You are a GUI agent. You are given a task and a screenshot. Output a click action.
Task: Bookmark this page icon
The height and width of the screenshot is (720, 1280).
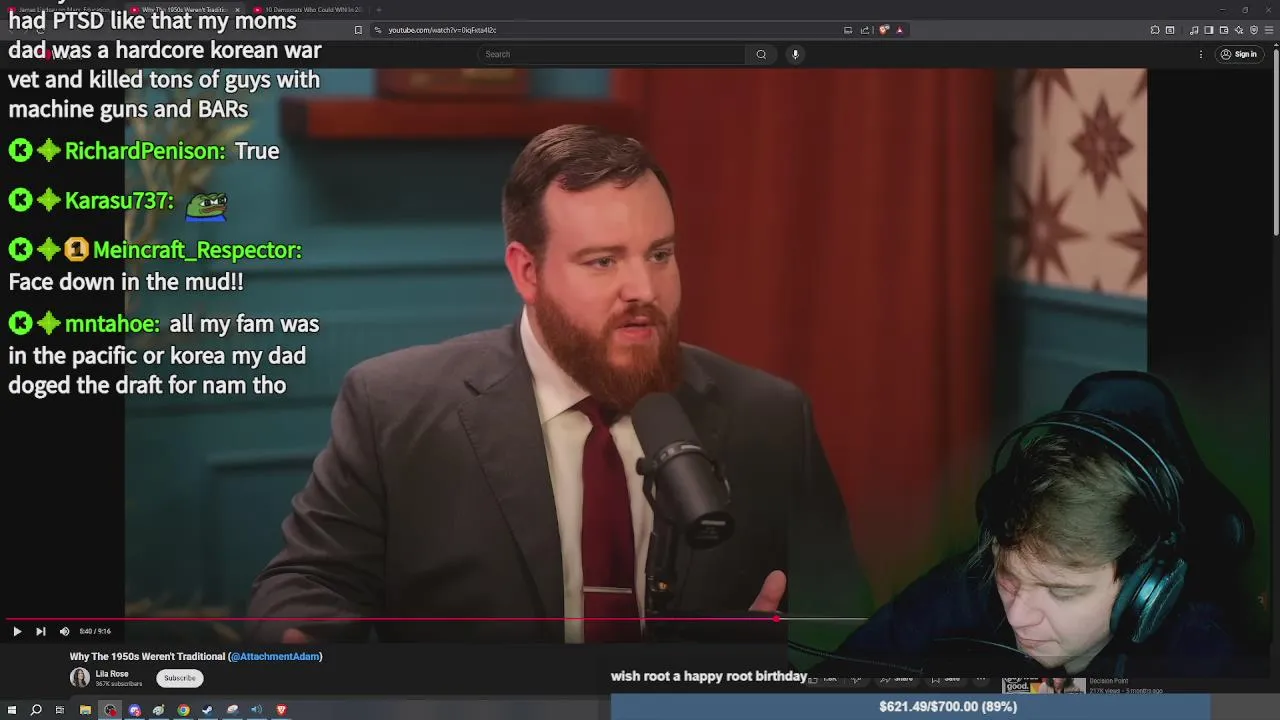(358, 30)
